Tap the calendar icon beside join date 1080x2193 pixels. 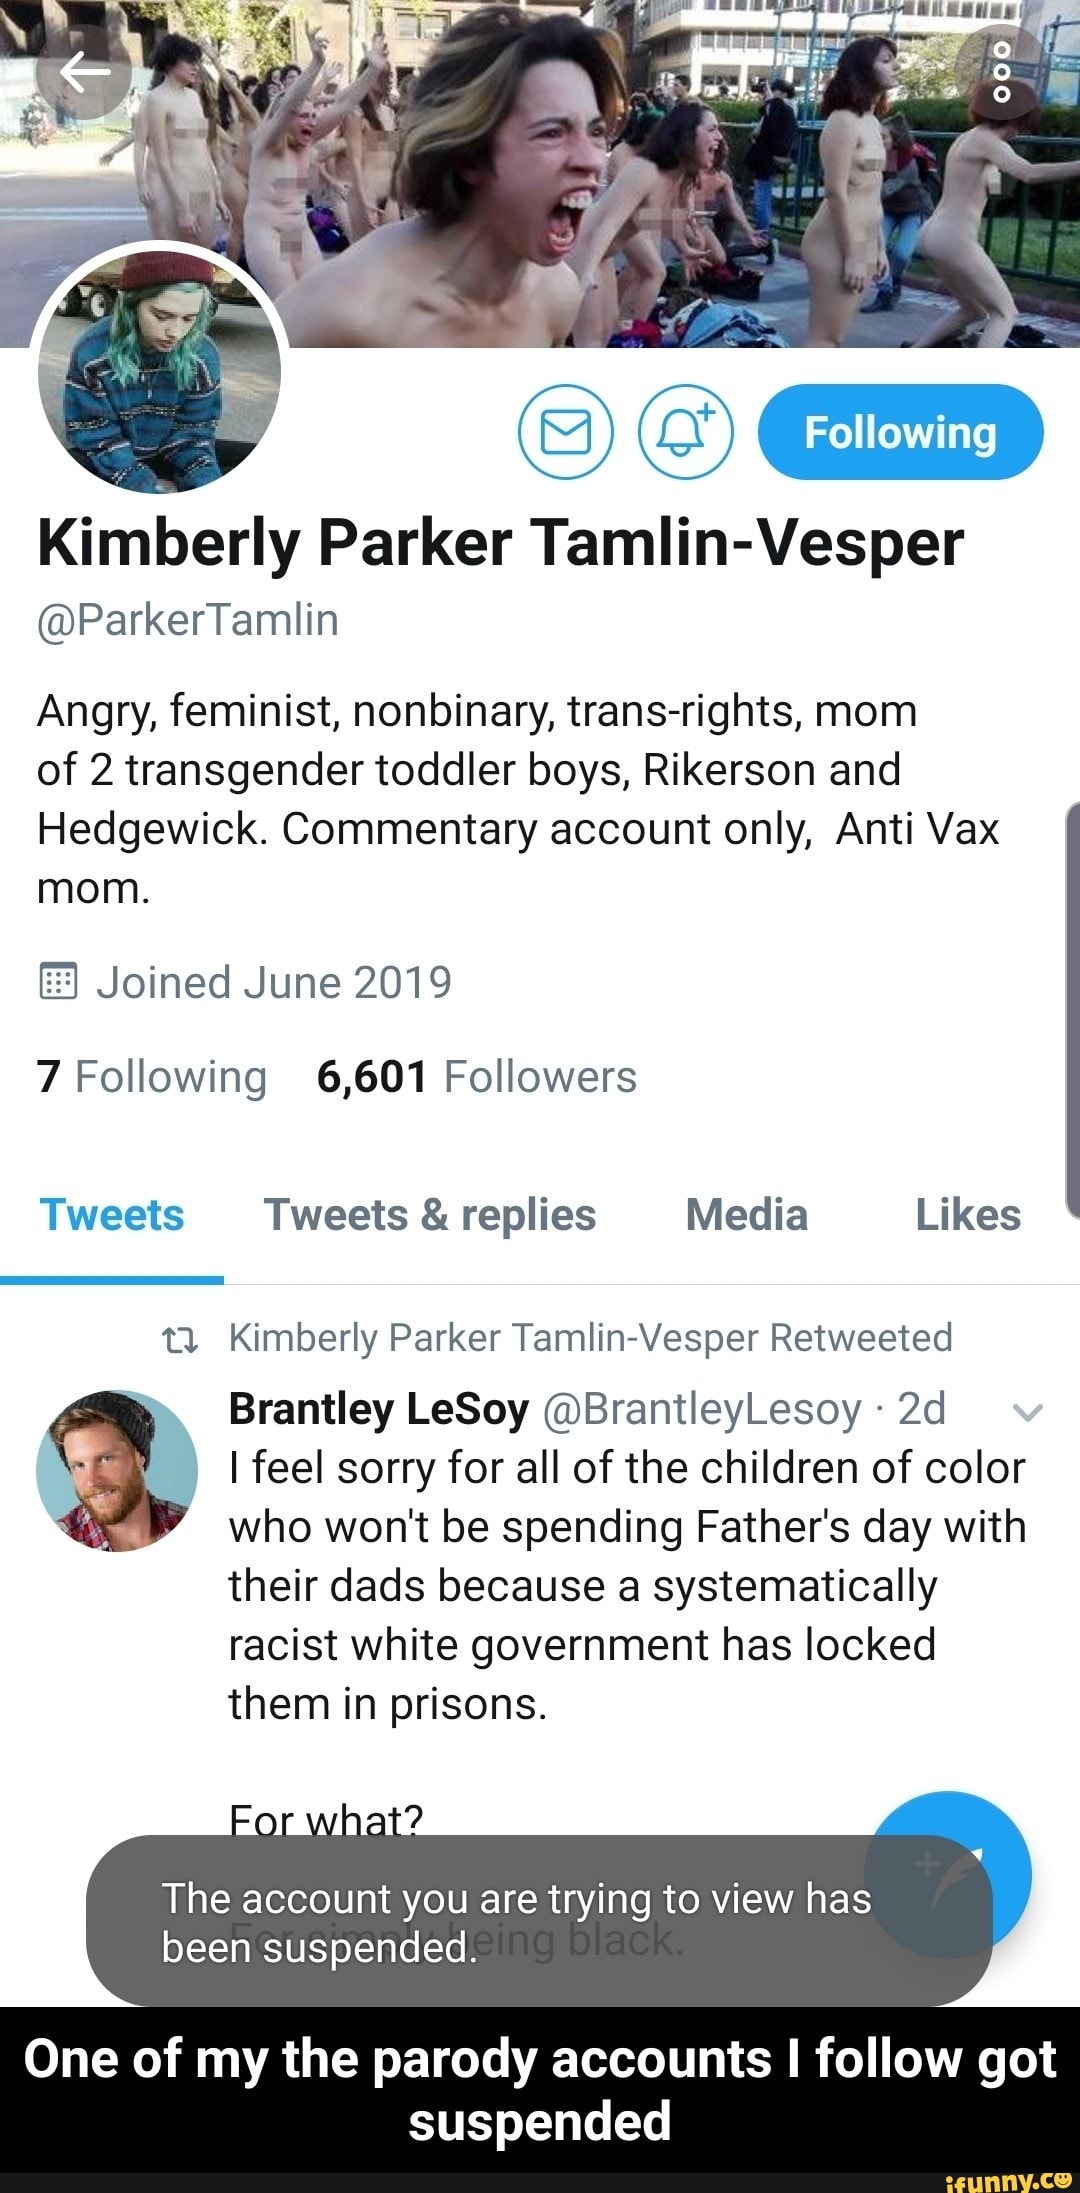58,983
